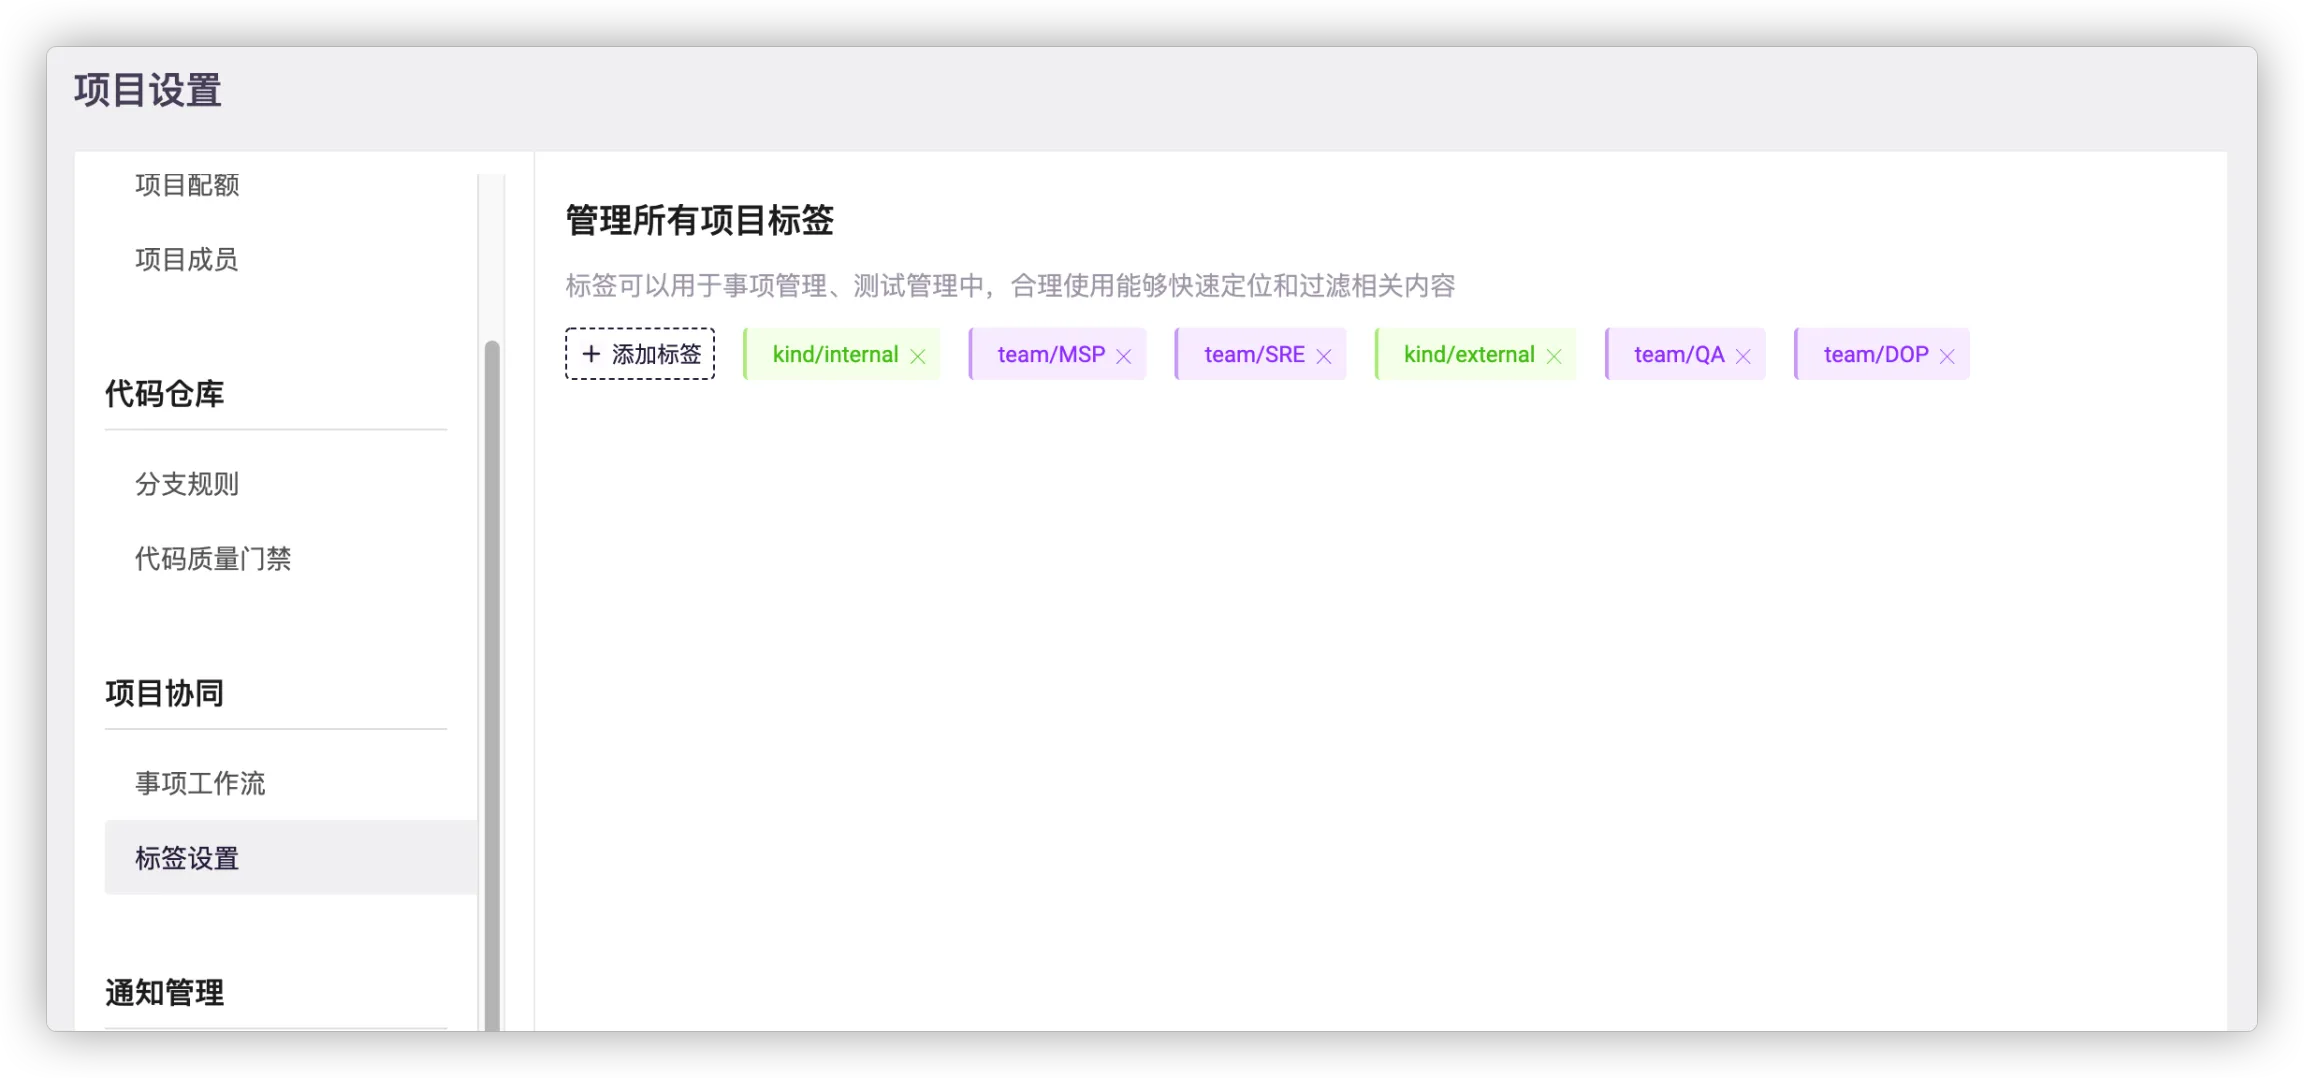Click the plus icon in 添加标签
Image resolution: width=2304 pixels, height=1078 pixels.
tap(591, 354)
